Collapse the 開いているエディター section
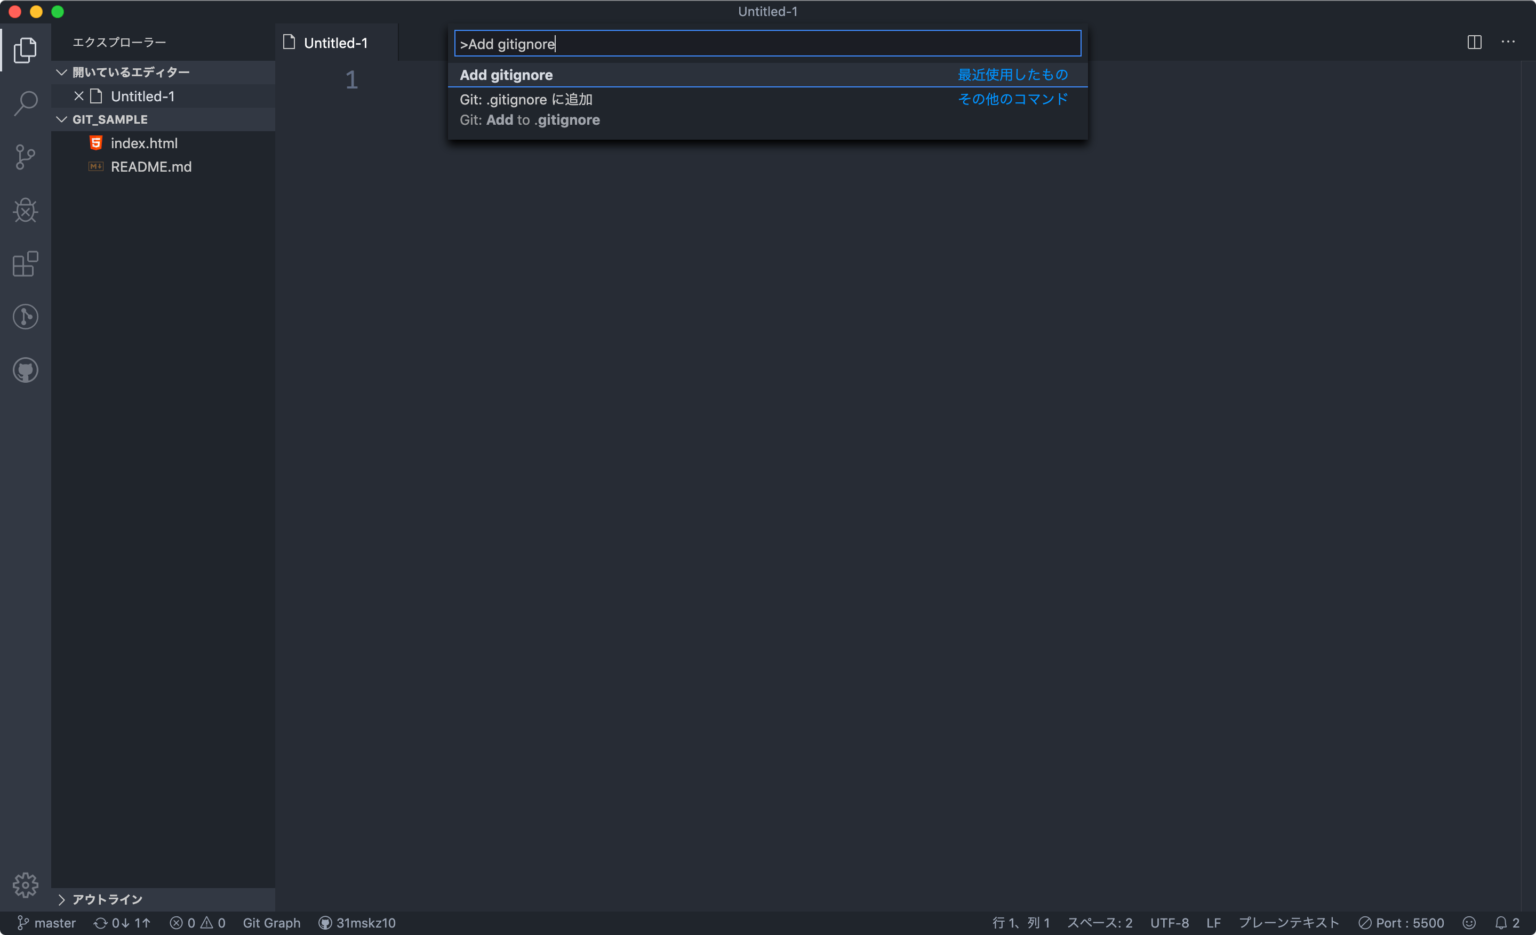 (62, 72)
